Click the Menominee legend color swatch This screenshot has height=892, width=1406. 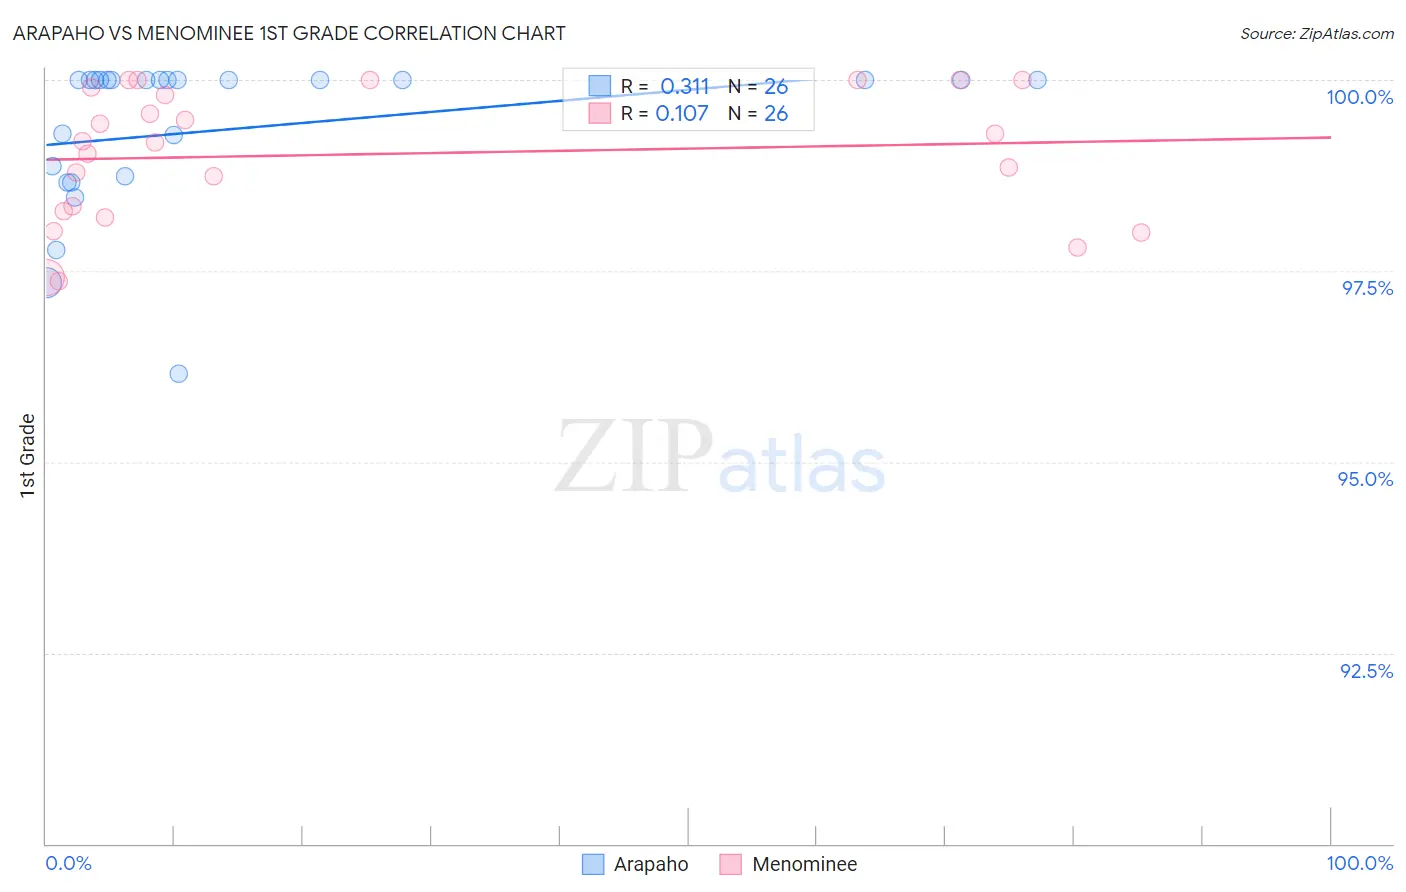[731, 864]
